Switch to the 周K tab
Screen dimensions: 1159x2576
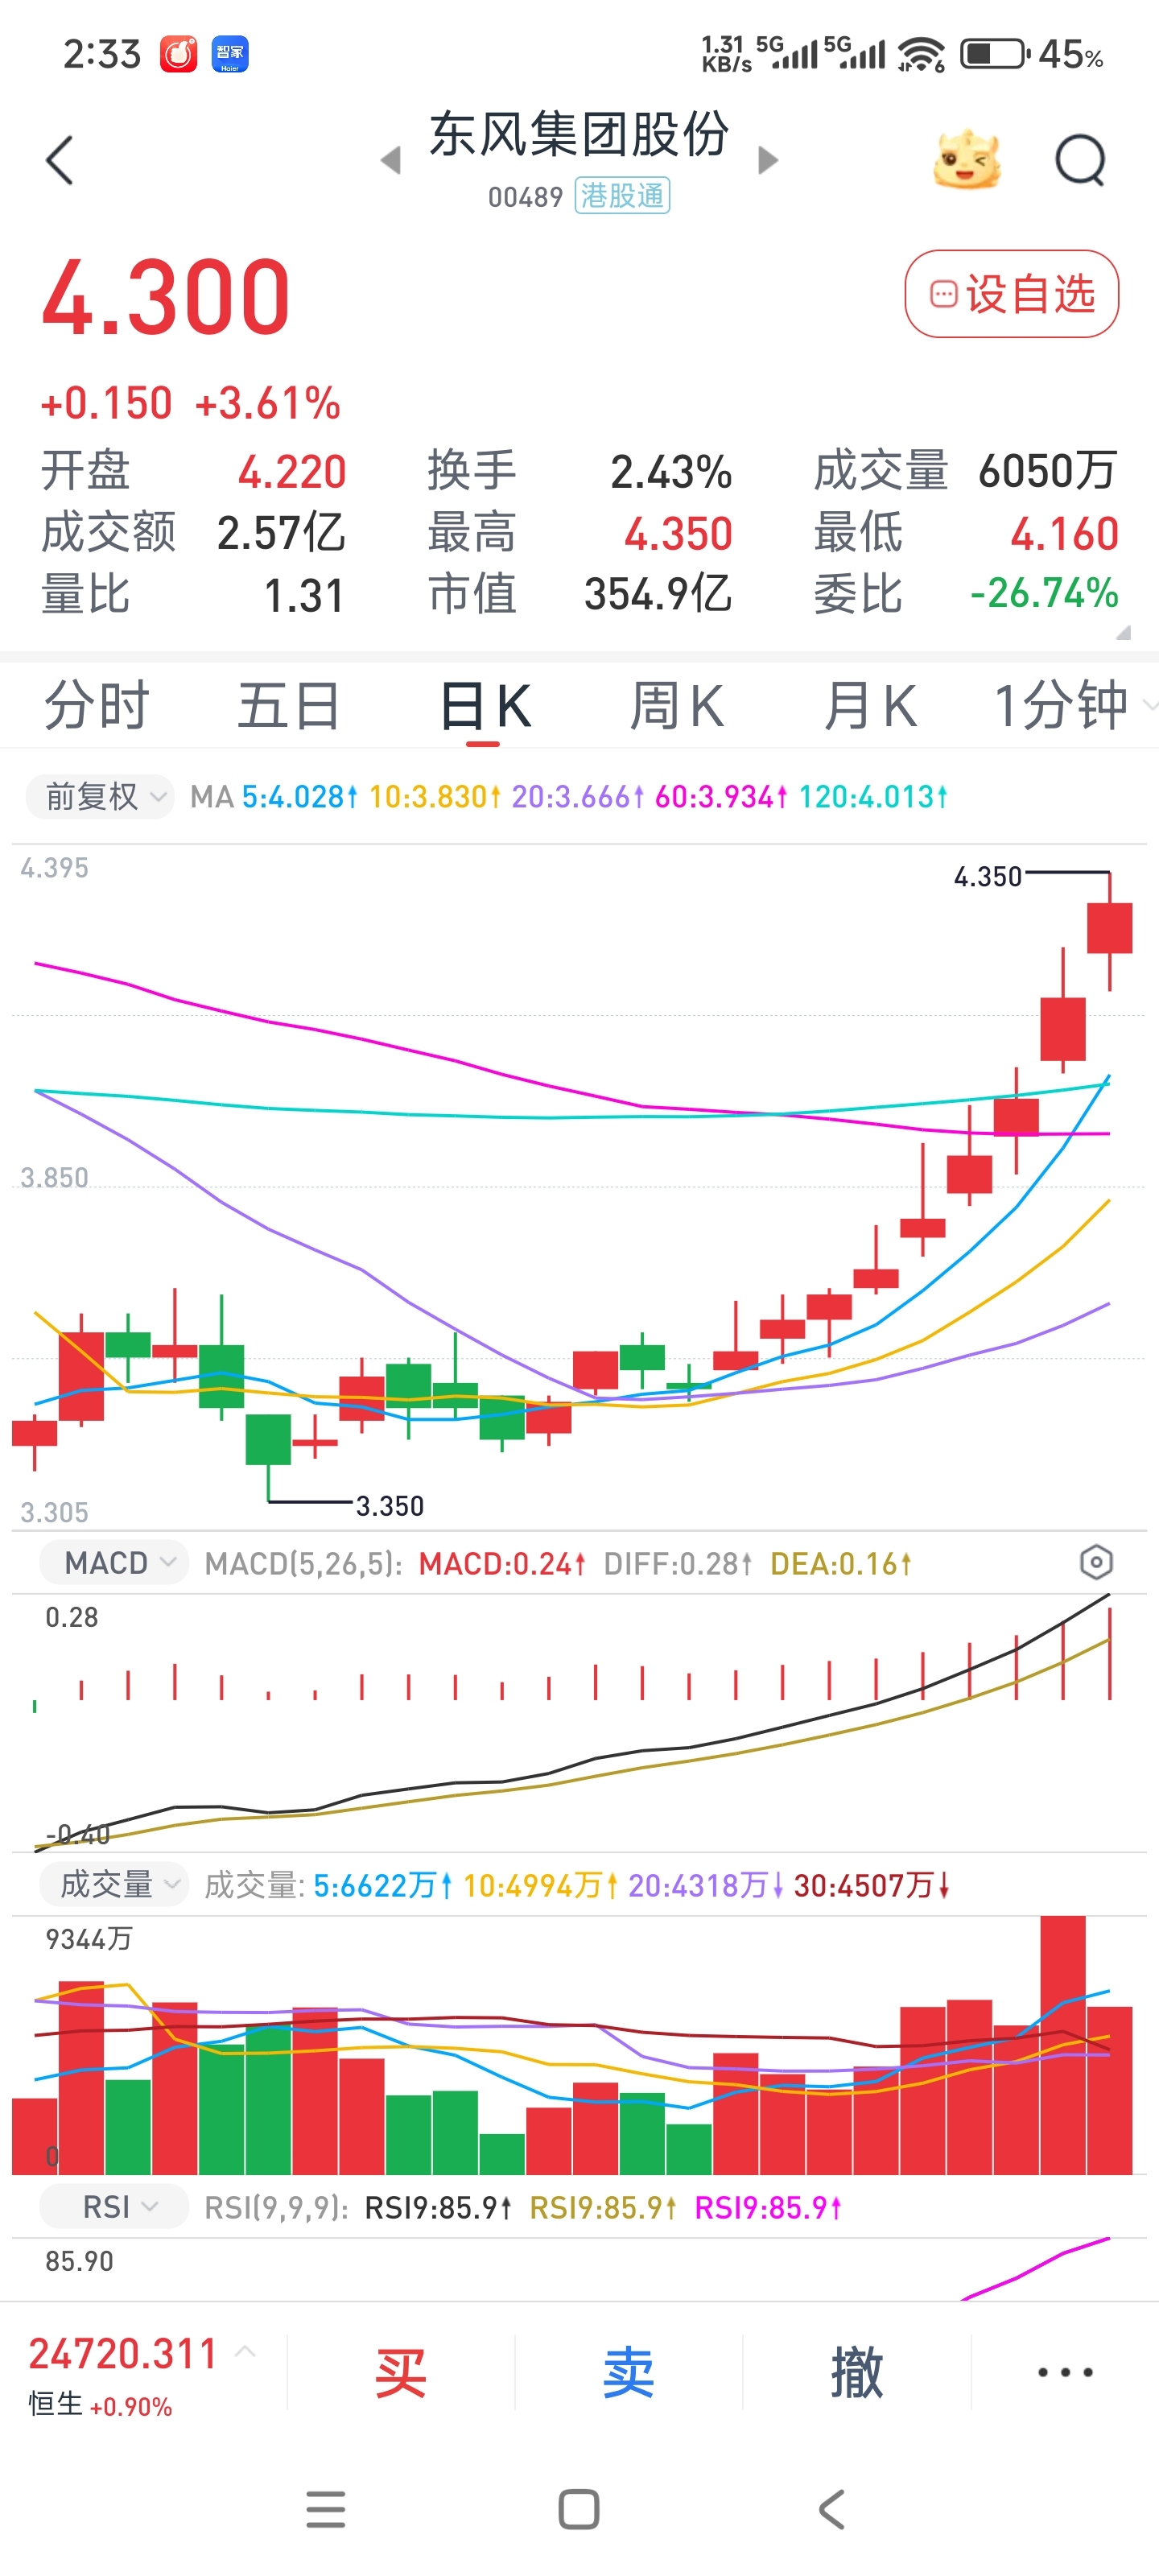(677, 705)
